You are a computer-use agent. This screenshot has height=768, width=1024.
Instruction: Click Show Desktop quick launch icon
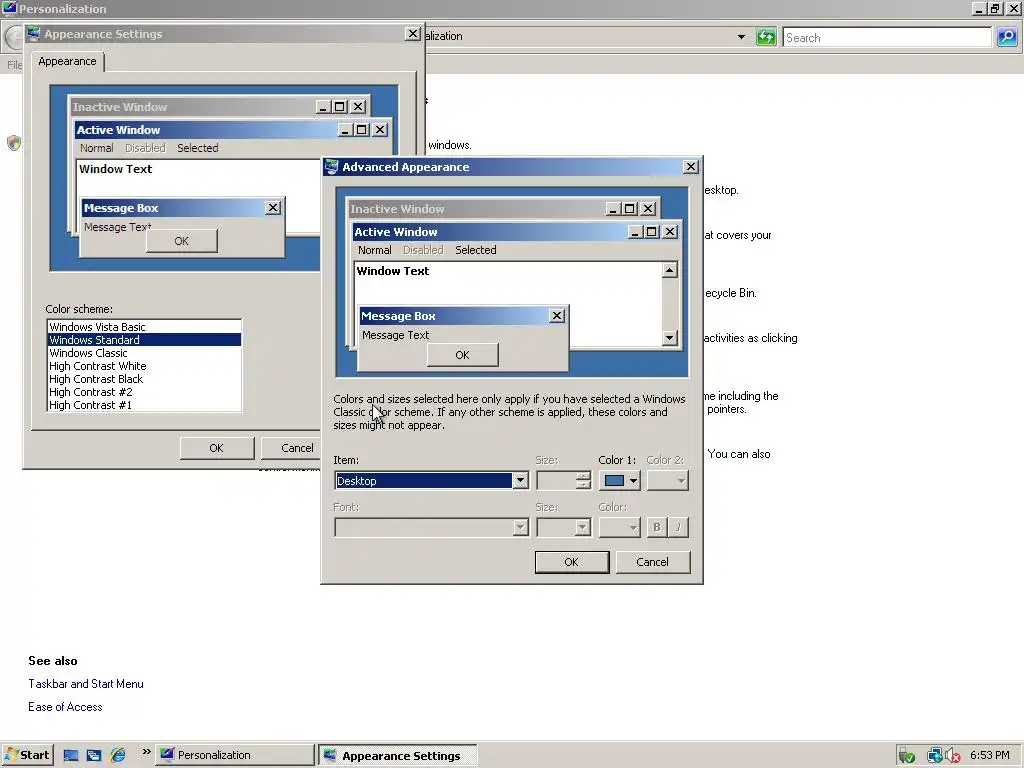pyautogui.click(x=71, y=756)
